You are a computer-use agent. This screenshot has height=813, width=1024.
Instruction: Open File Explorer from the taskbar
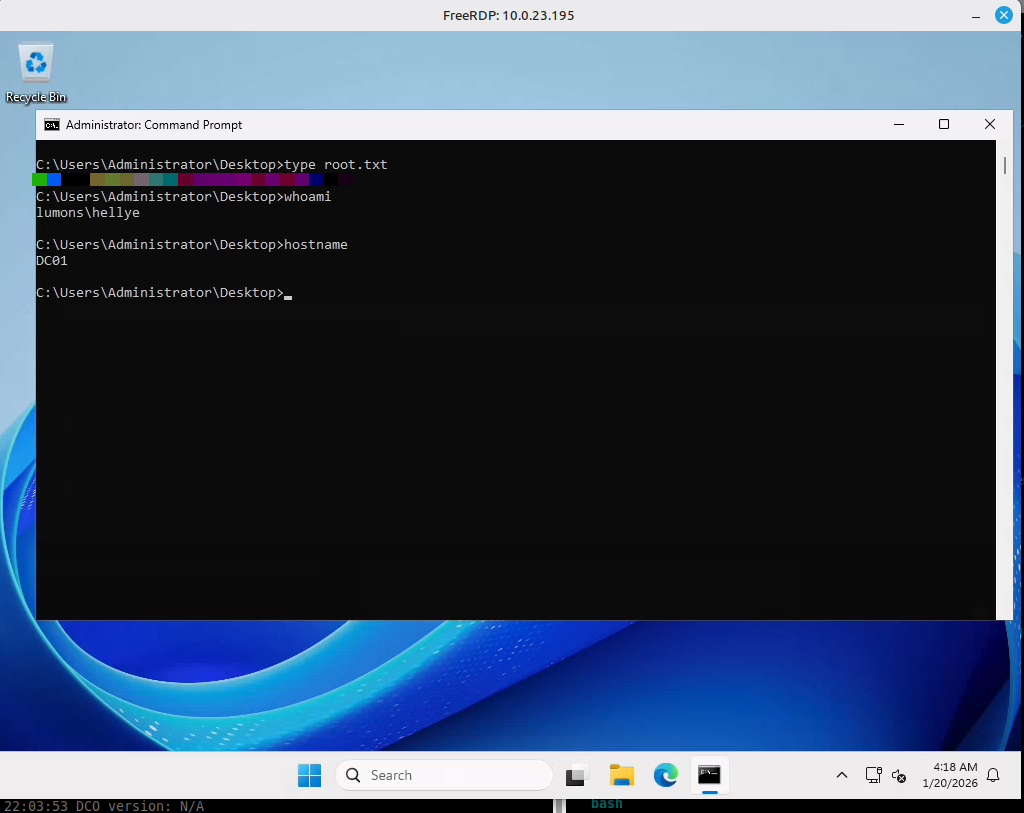coord(621,775)
